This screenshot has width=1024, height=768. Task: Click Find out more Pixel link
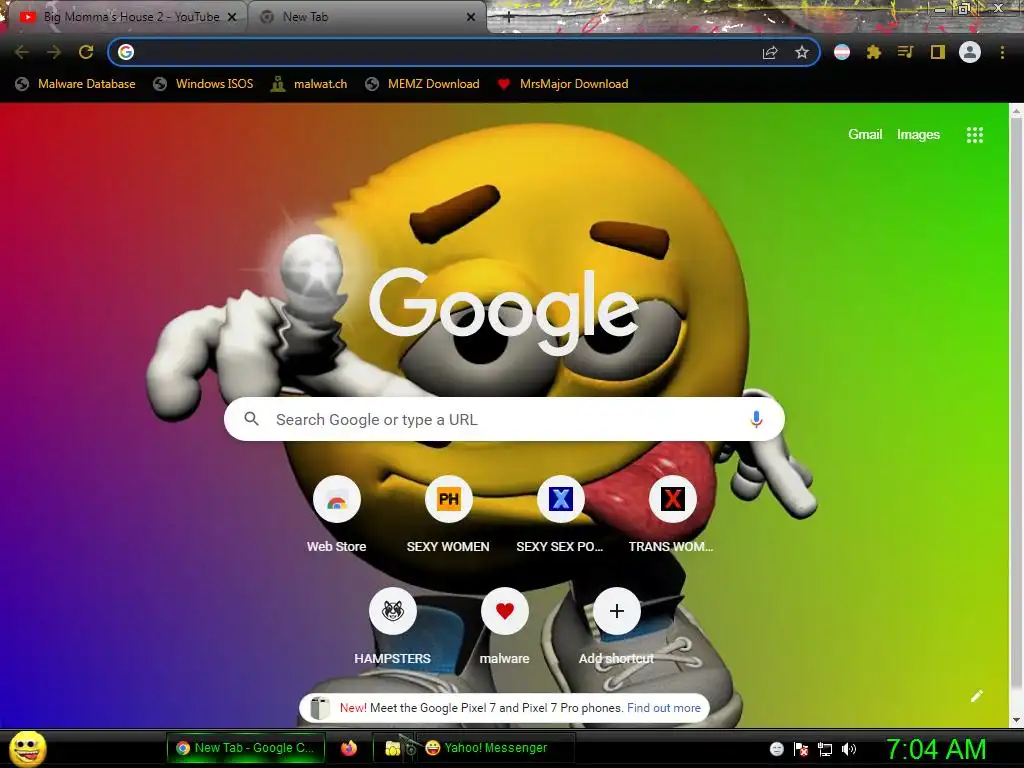(664, 708)
